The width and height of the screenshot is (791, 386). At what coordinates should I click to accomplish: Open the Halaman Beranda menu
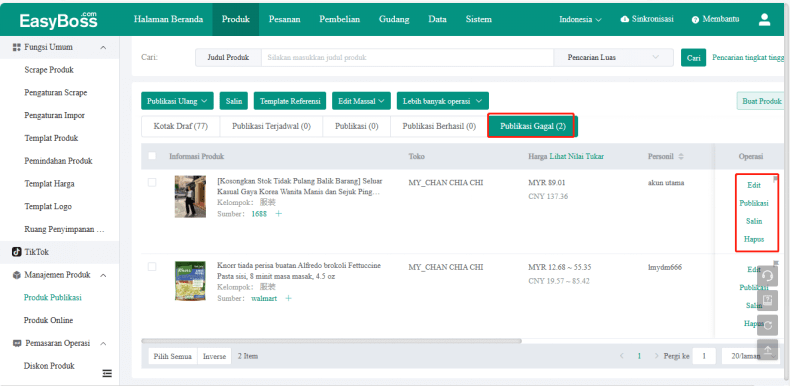[x=168, y=19]
